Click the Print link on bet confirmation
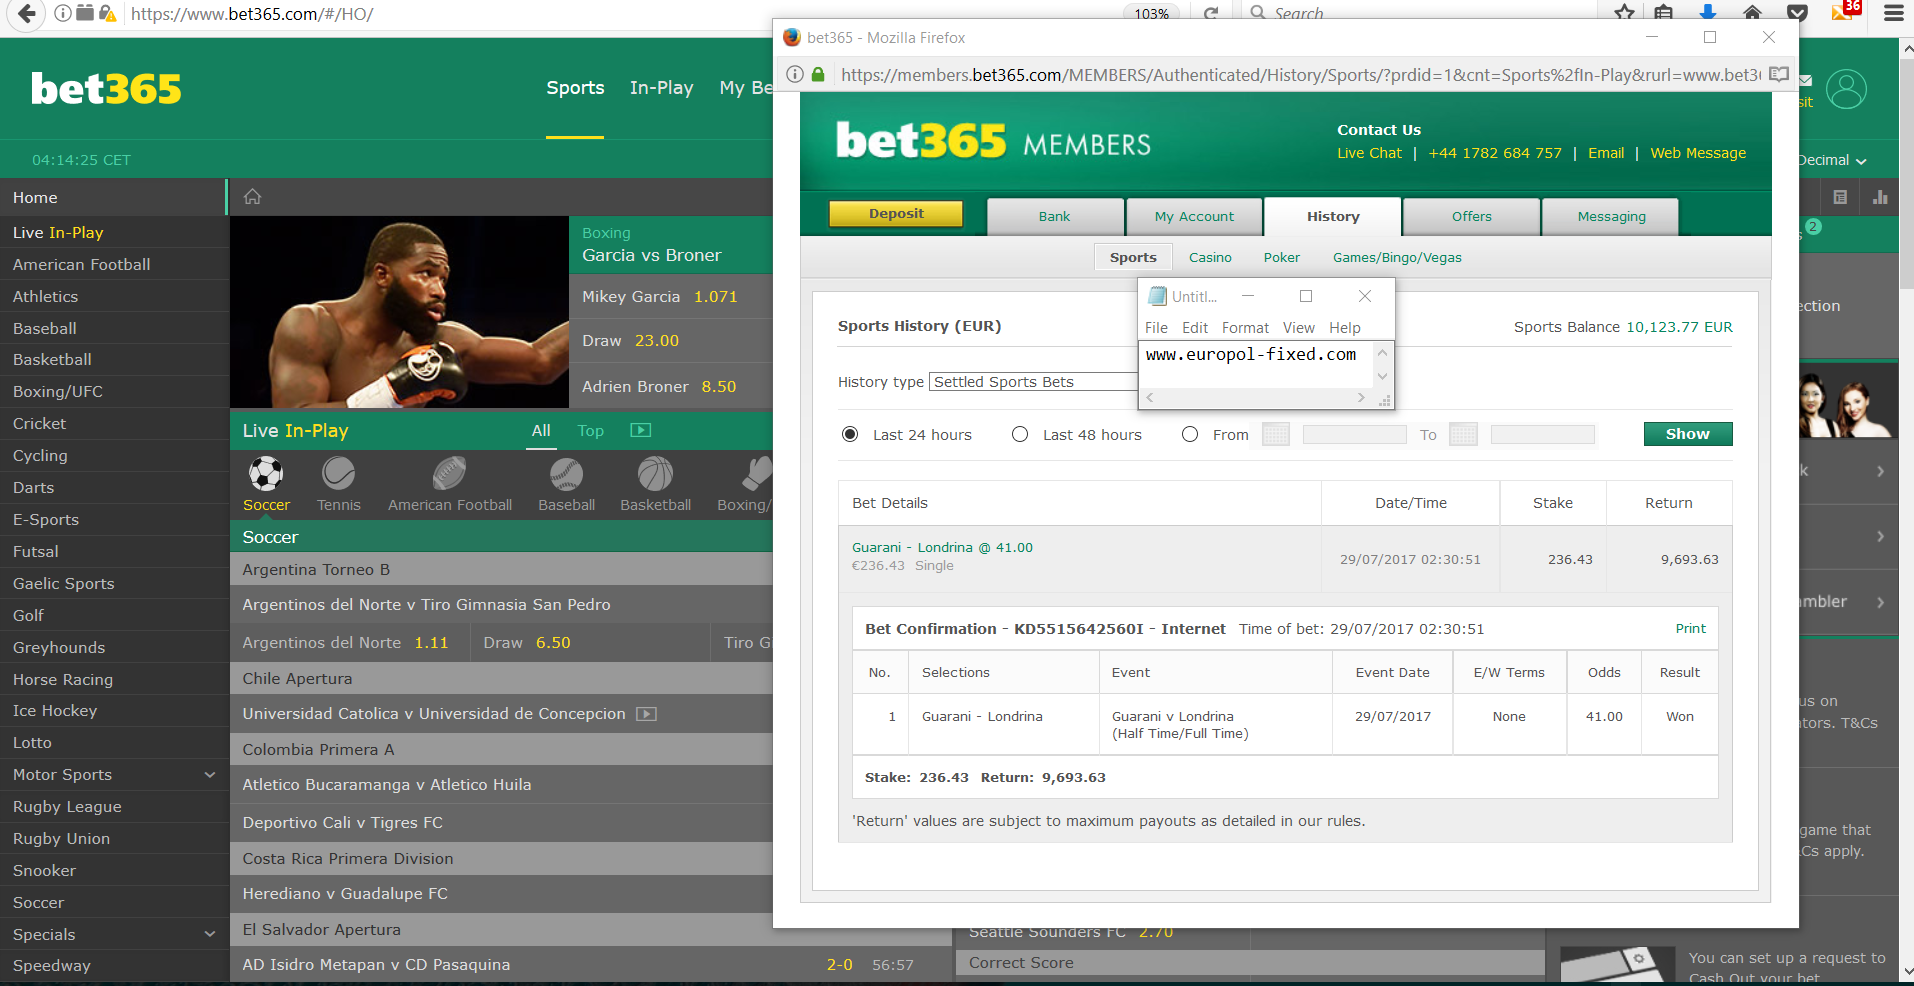The height and width of the screenshot is (986, 1914). pyautogui.click(x=1690, y=628)
